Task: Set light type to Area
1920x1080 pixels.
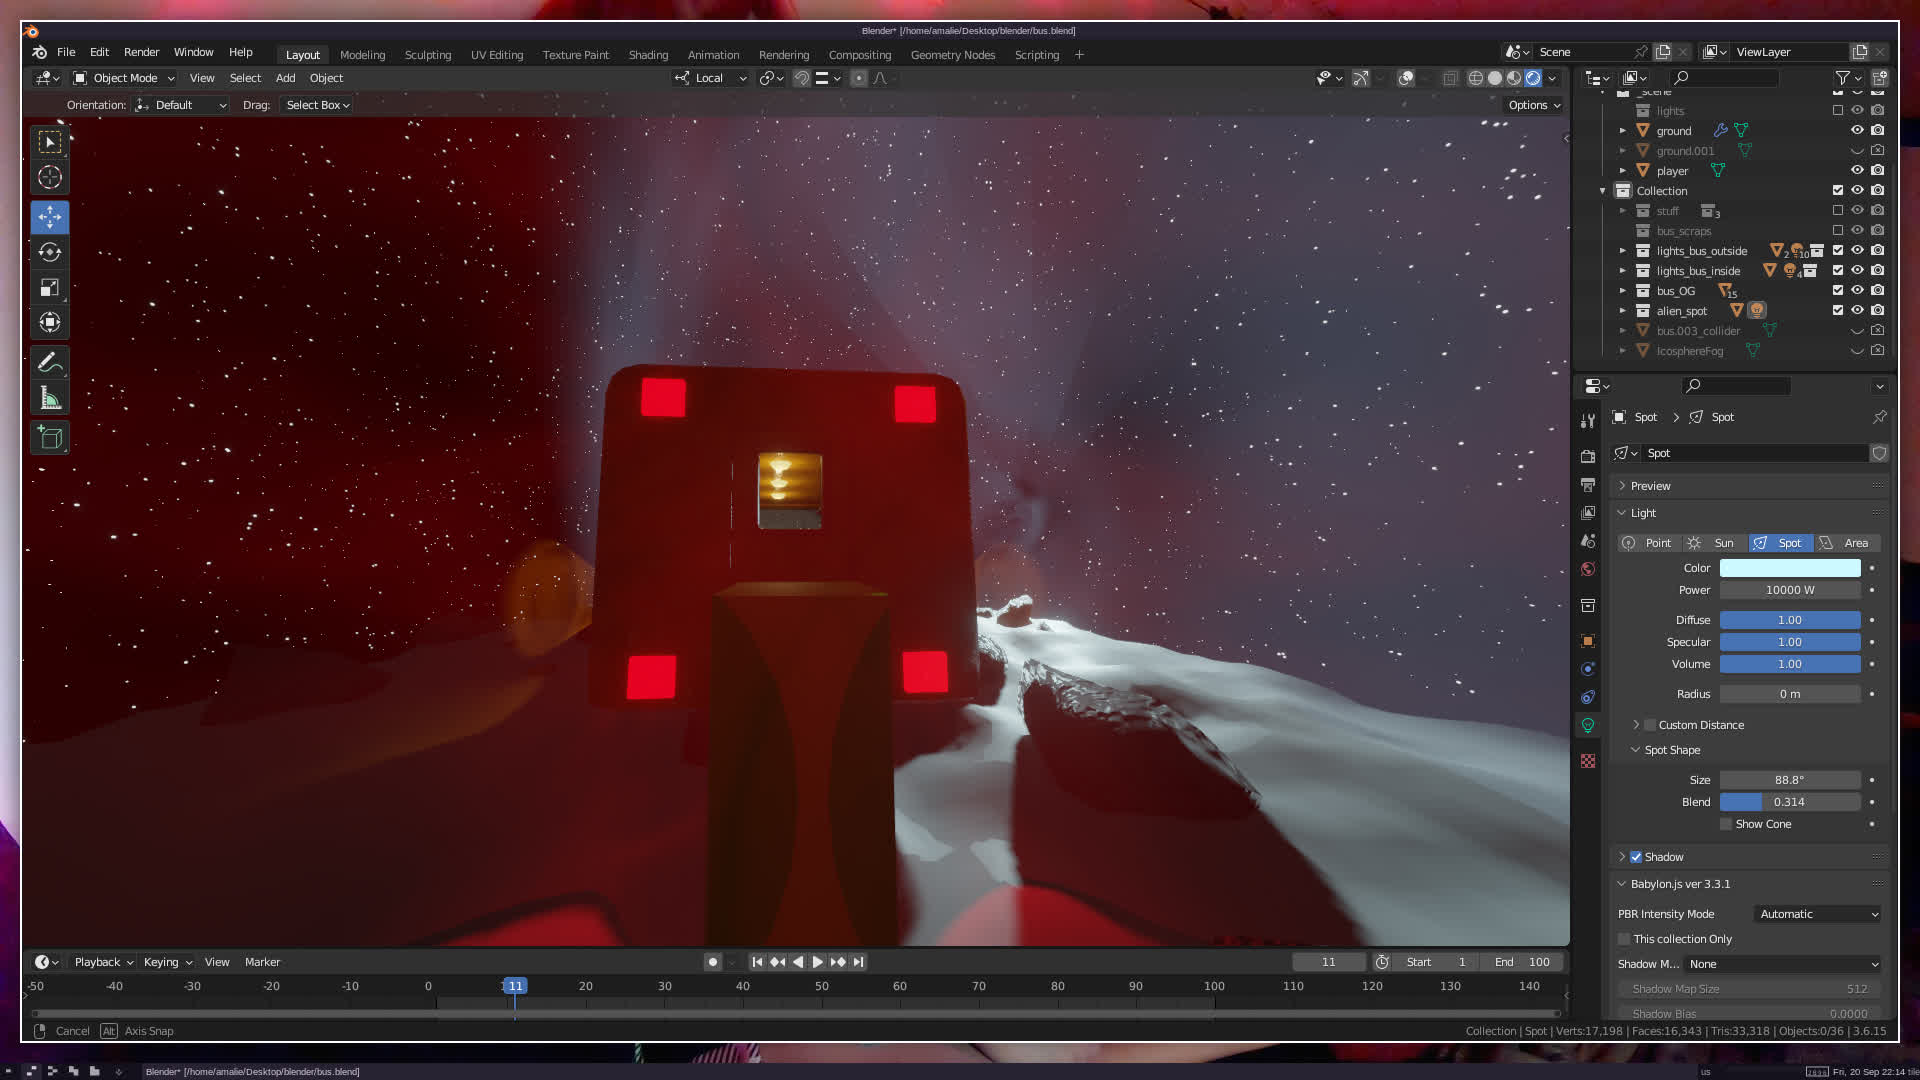Action: [1846, 543]
